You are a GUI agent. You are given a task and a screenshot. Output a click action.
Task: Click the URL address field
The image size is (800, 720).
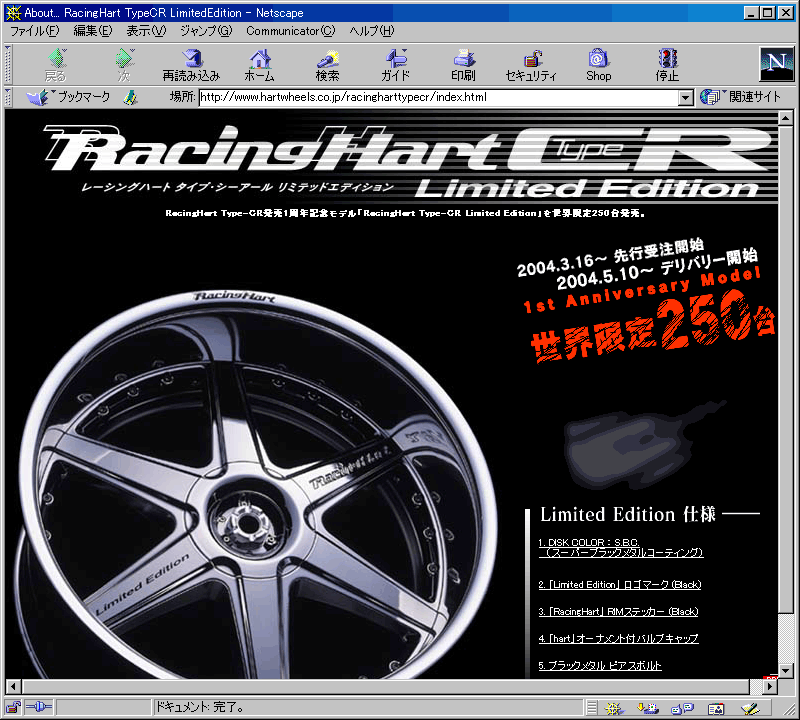[439, 97]
